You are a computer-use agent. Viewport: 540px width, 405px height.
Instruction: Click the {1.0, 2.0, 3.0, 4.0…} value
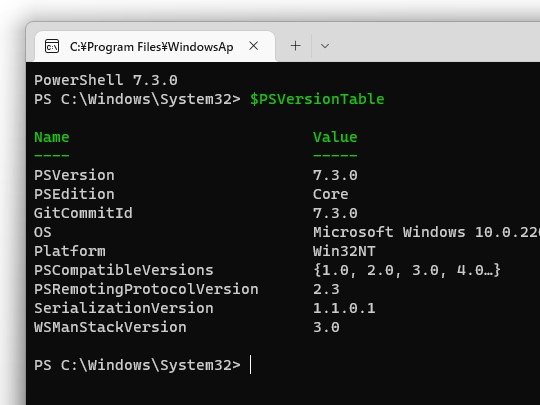pos(407,270)
